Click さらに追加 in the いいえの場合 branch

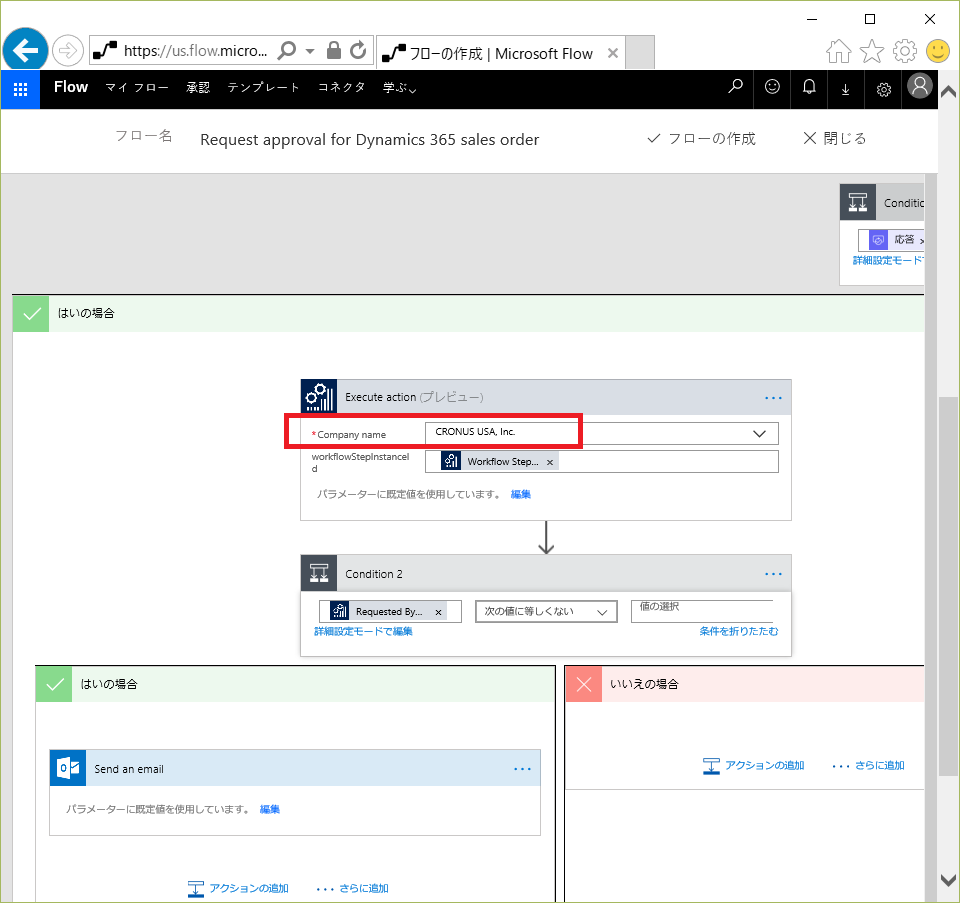pos(868,765)
